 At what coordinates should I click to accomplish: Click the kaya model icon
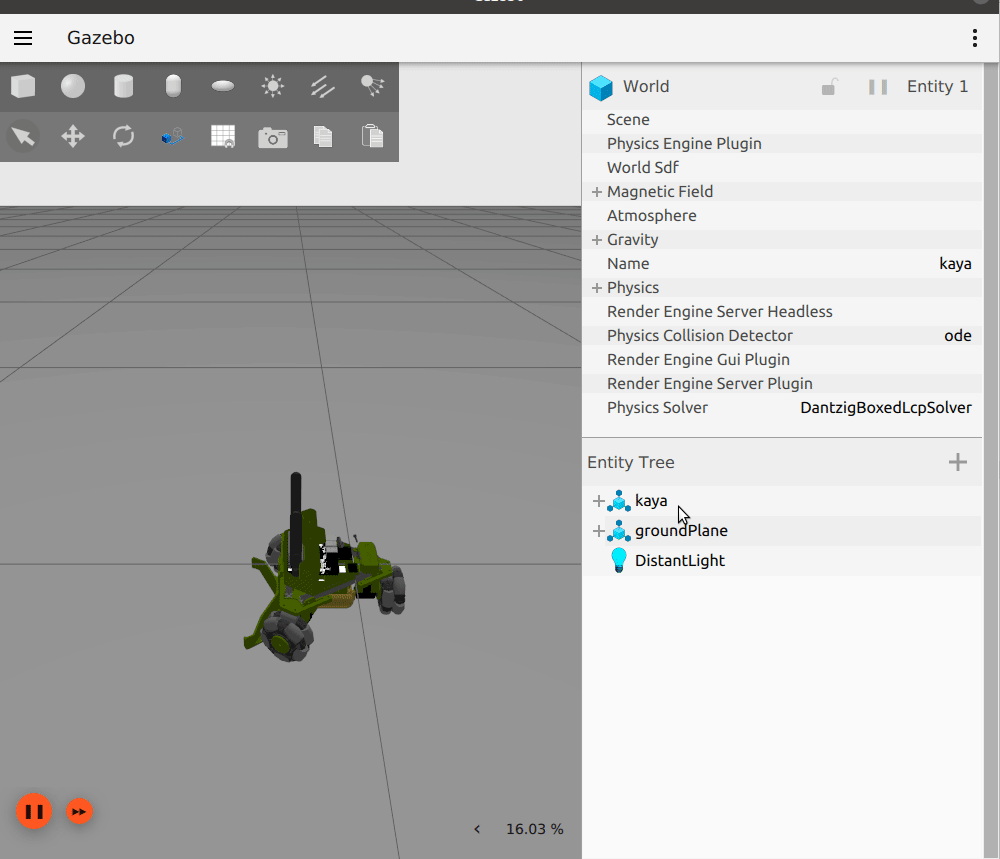(x=619, y=501)
